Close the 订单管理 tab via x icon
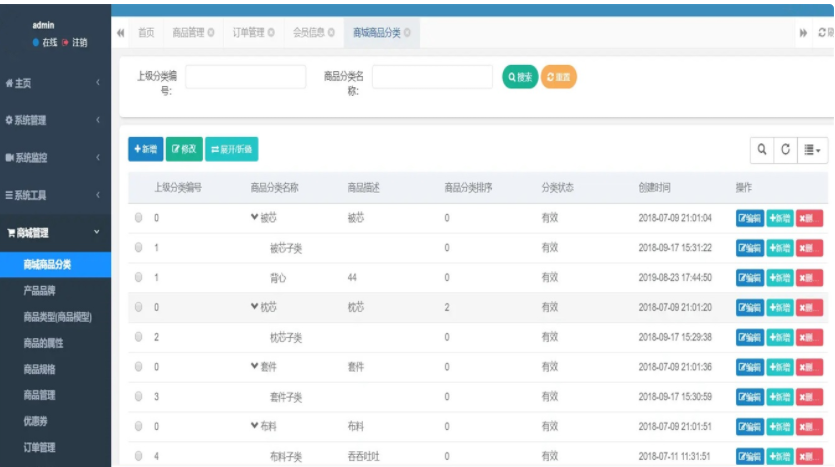The image size is (835, 467). point(271,33)
